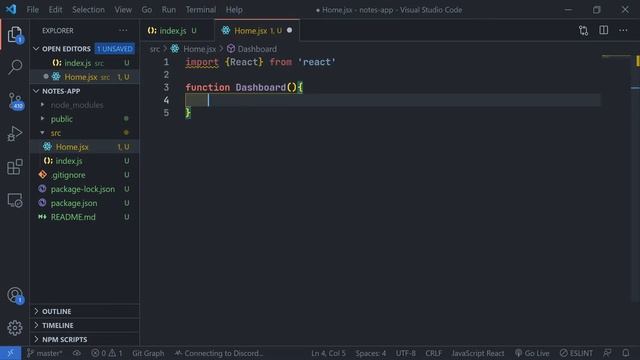The height and width of the screenshot is (360, 640).
Task: Open notifications bell
Action: [626, 353]
